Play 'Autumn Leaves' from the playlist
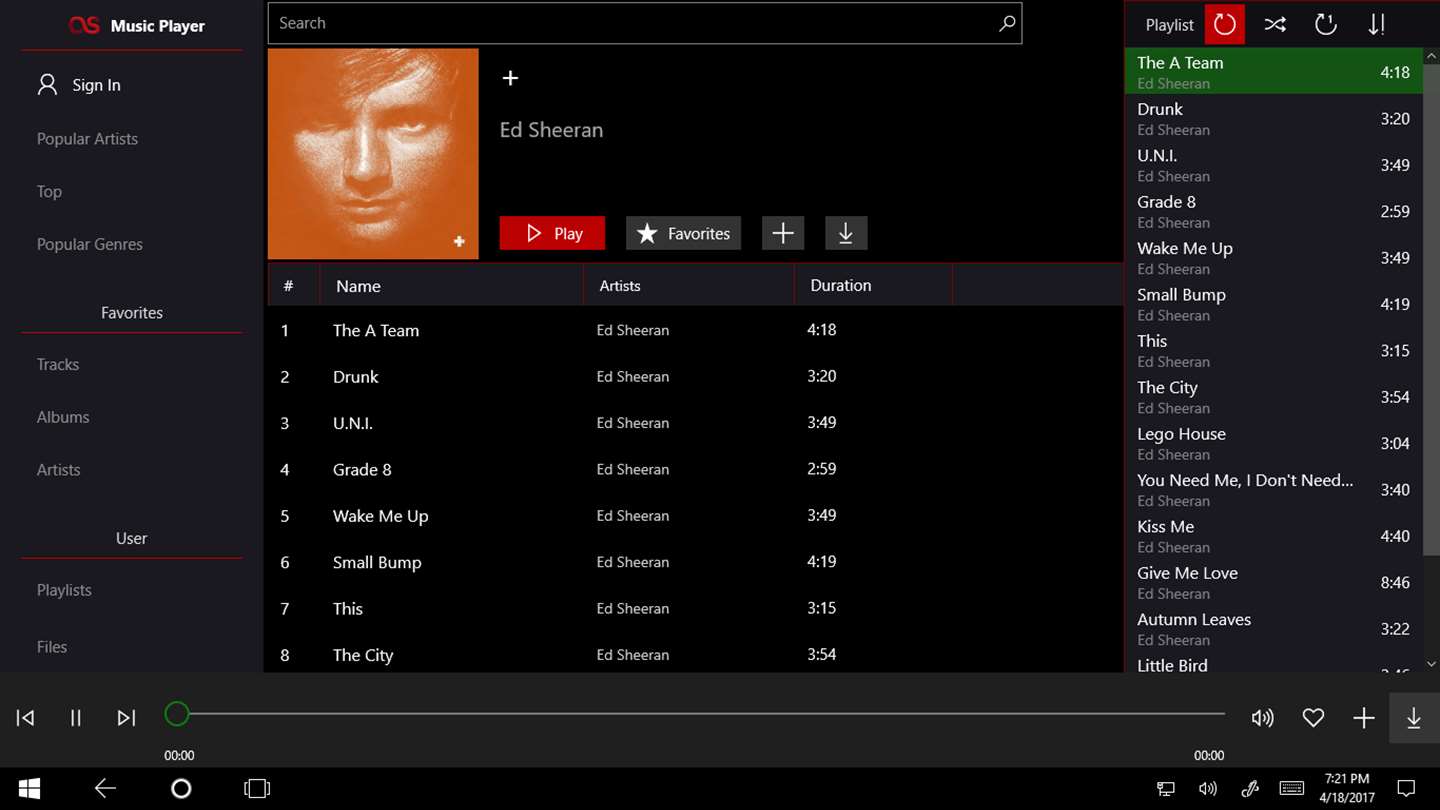Screen dimensions: 1440x810 coord(1274,628)
